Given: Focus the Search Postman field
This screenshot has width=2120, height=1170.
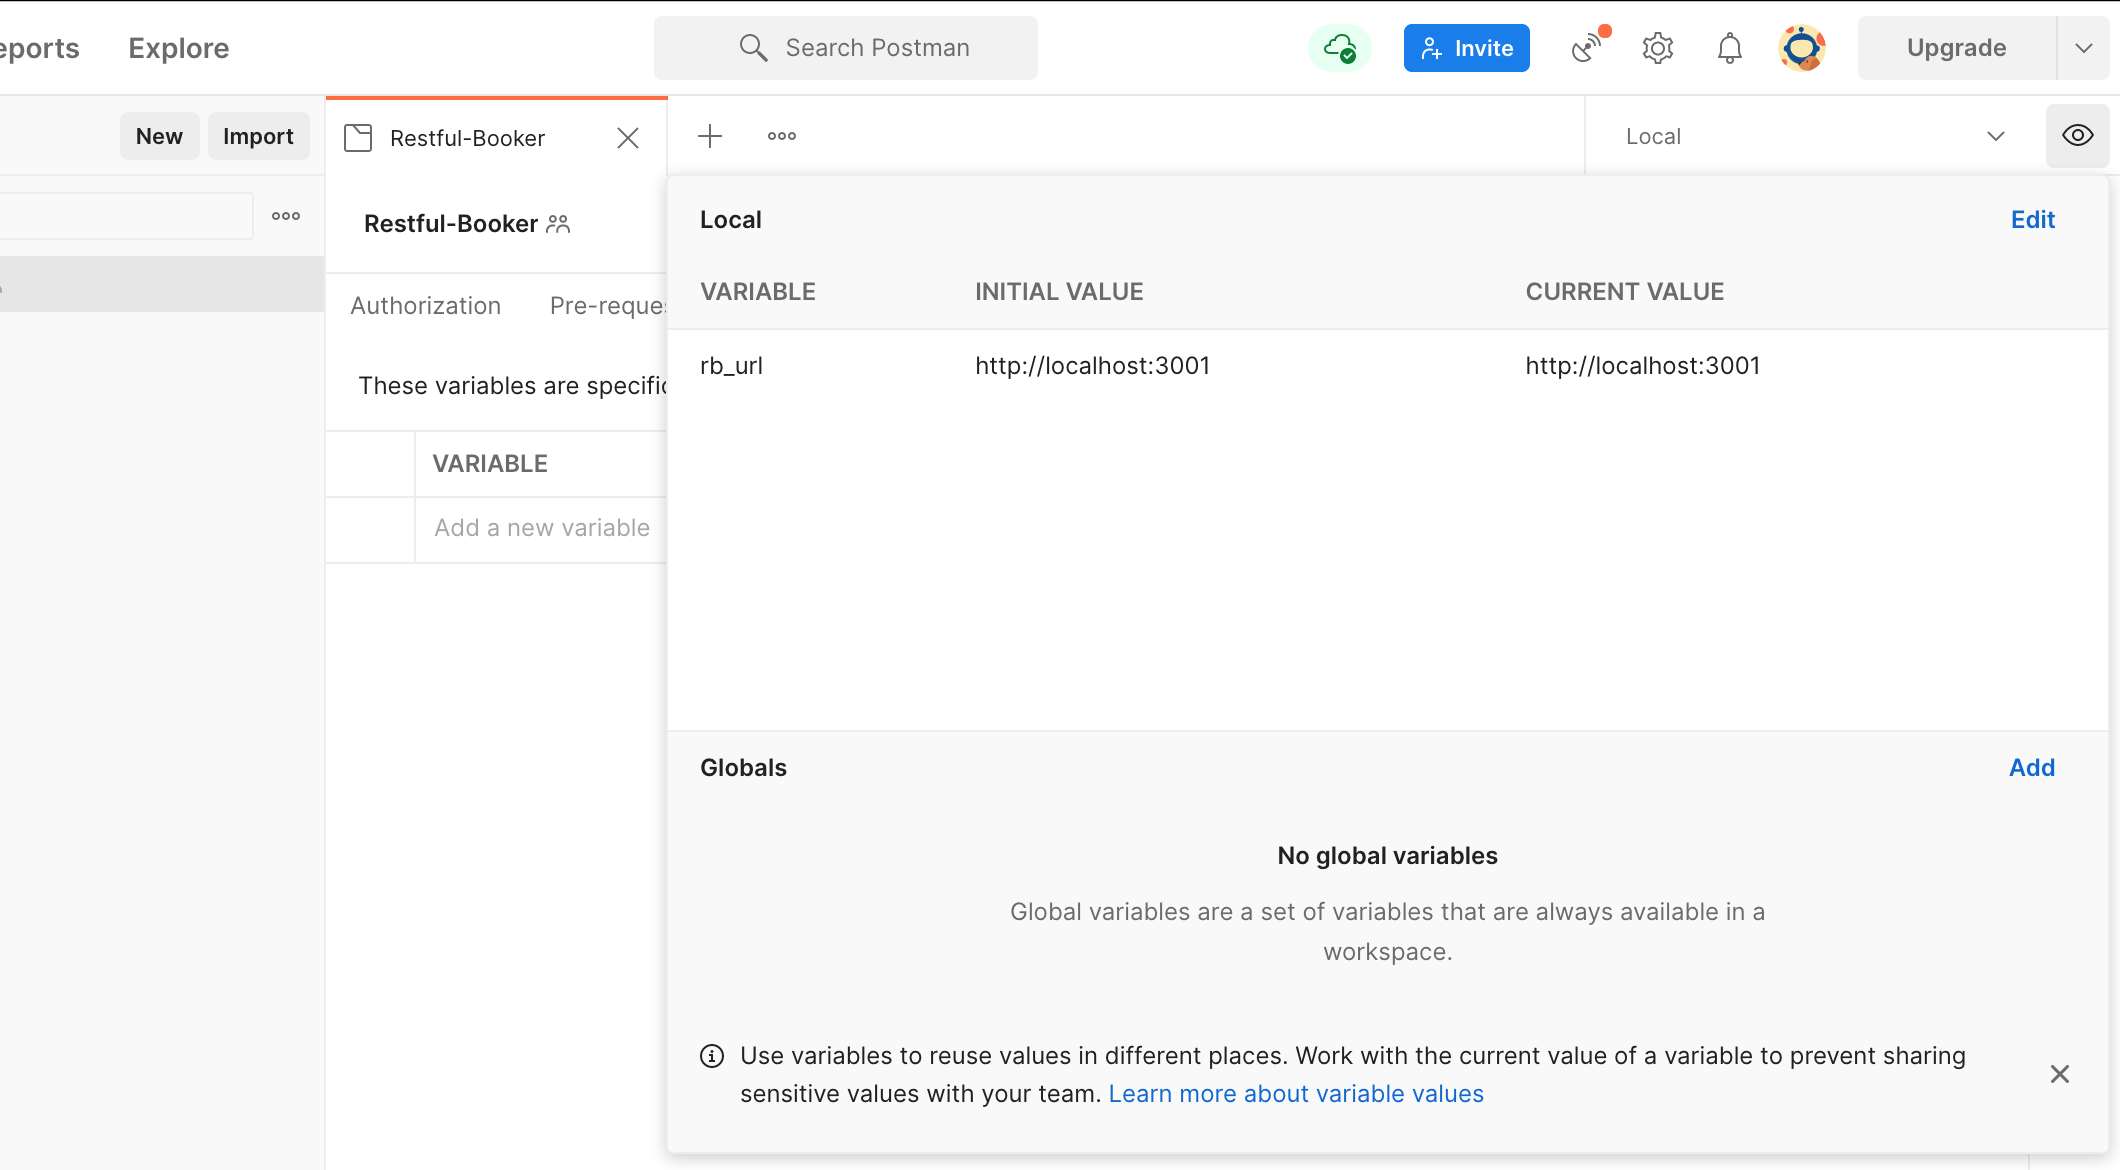Looking at the screenshot, I should [x=846, y=48].
